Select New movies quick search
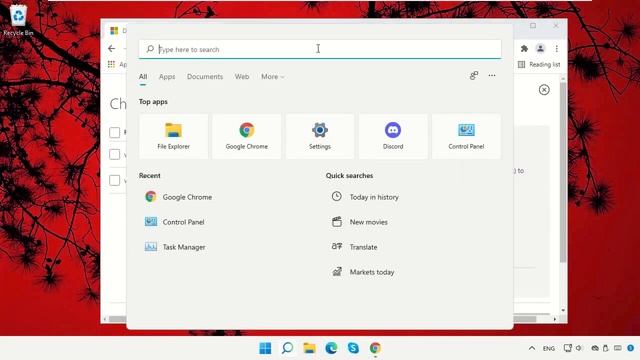This screenshot has width=640, height=360. [x=360, y=222]
